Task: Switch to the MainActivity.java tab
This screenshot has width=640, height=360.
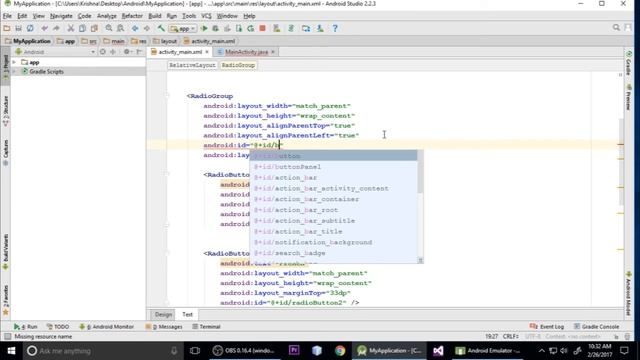Action: tap(247, 52)
